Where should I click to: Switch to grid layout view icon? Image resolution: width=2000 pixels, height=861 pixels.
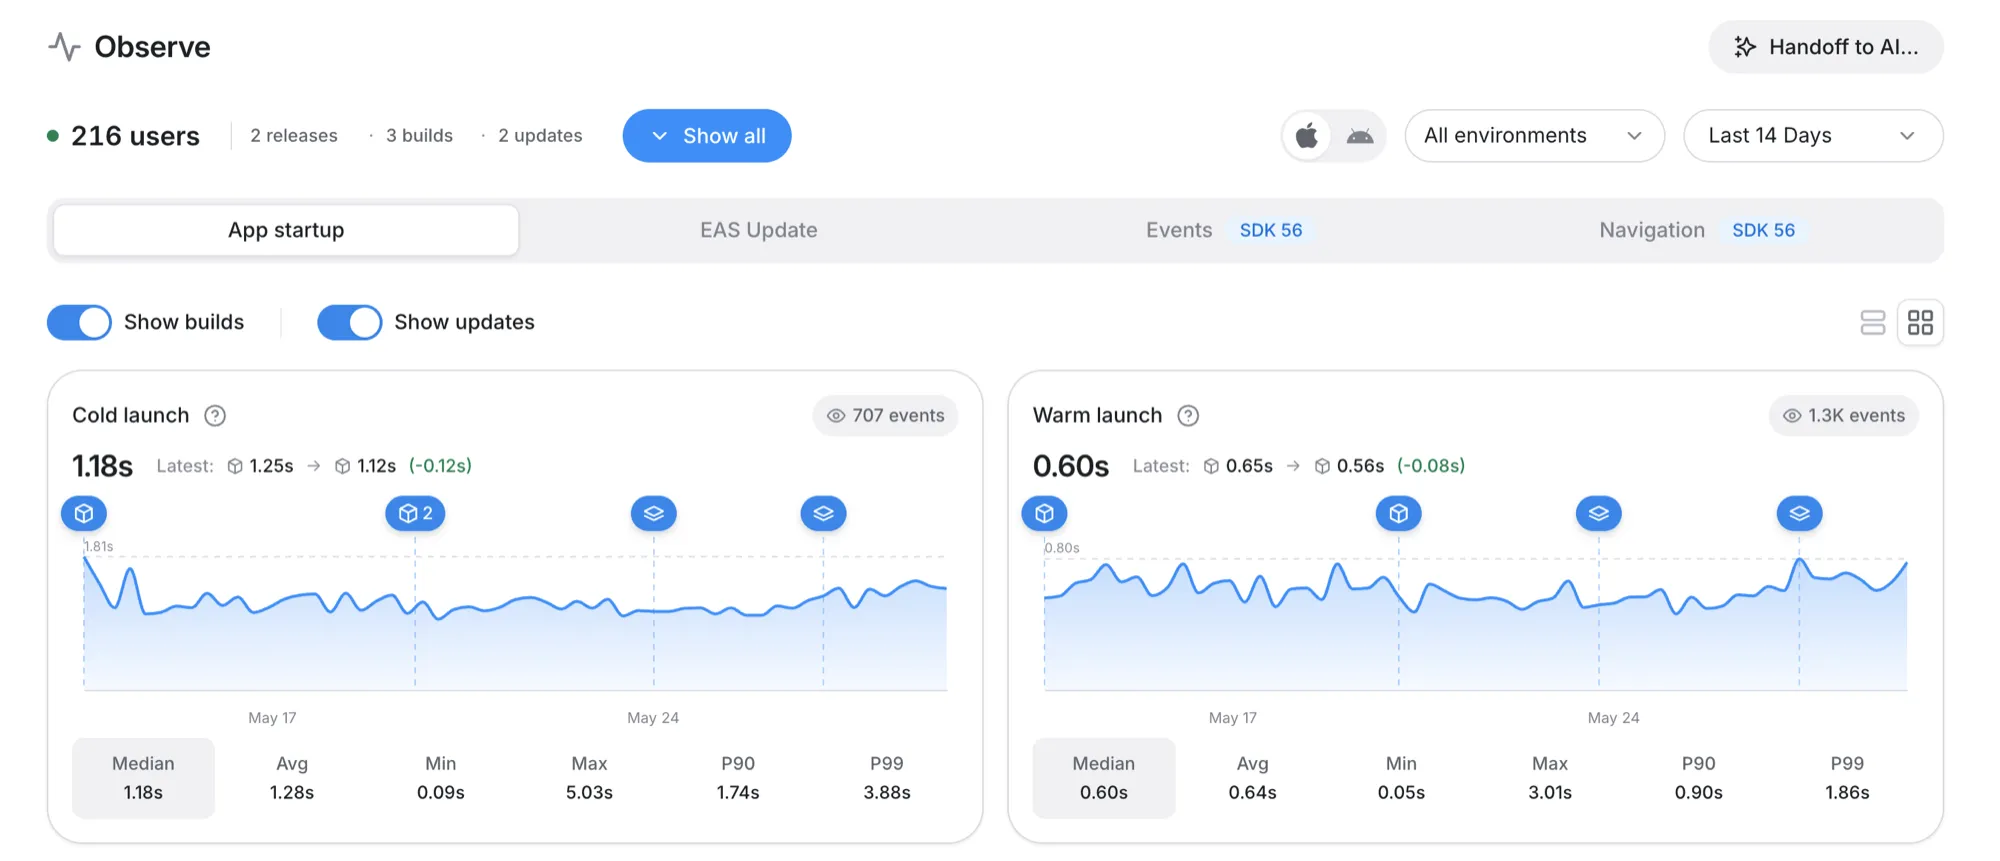[x=1920, y=322]
